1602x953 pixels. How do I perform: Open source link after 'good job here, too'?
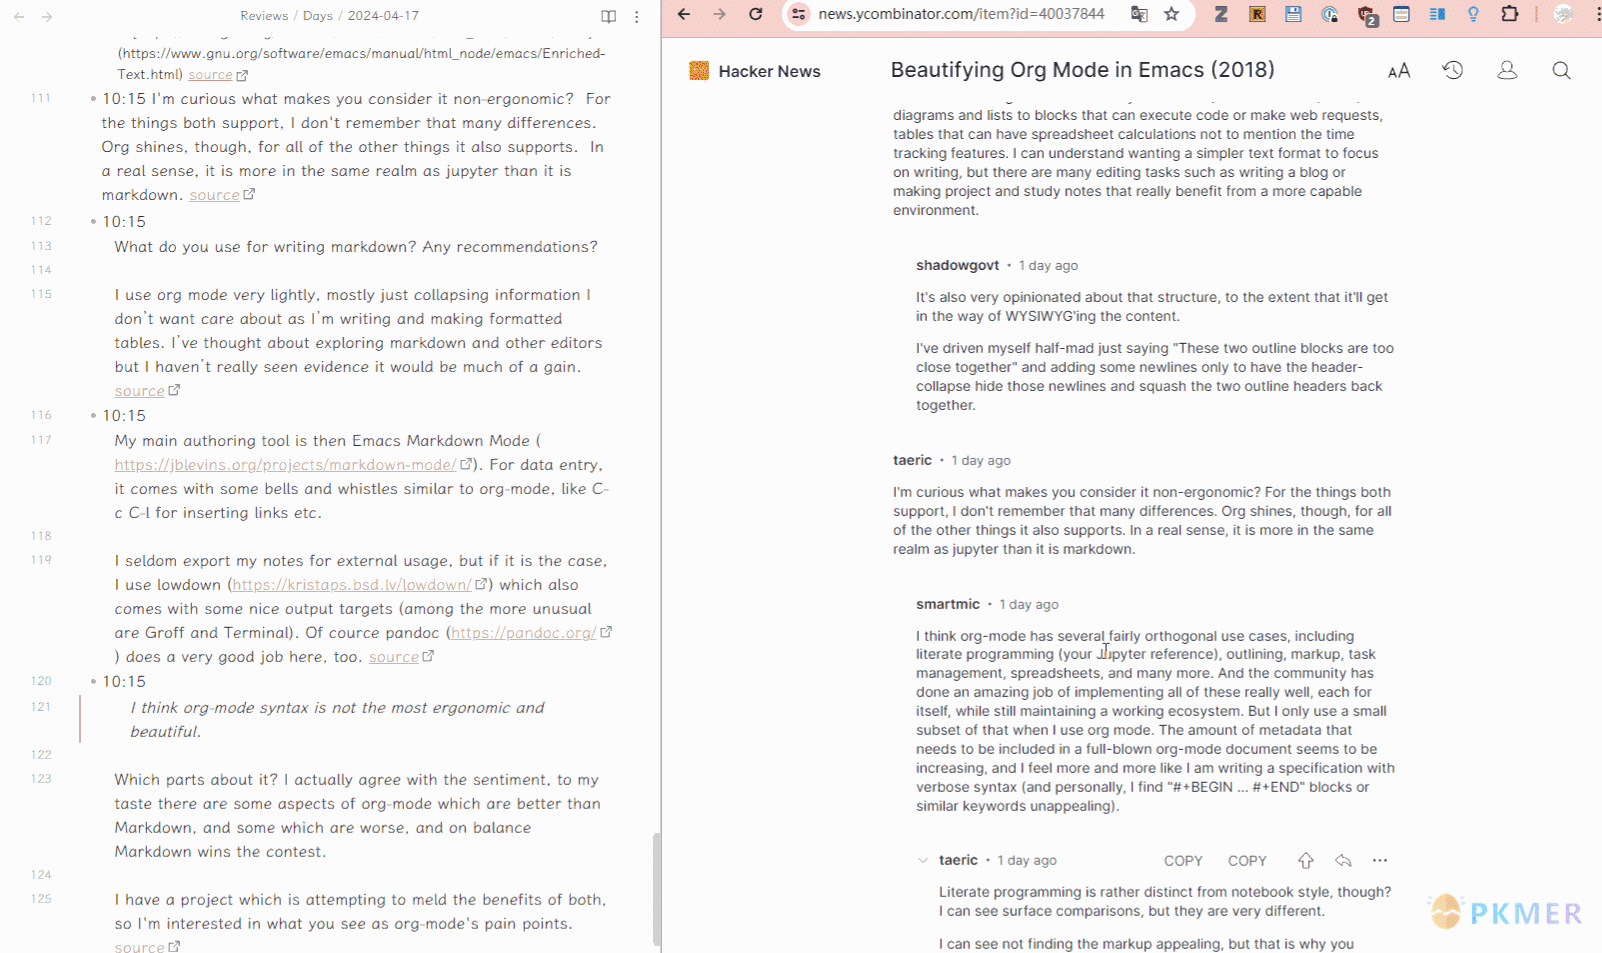(394, 657)
